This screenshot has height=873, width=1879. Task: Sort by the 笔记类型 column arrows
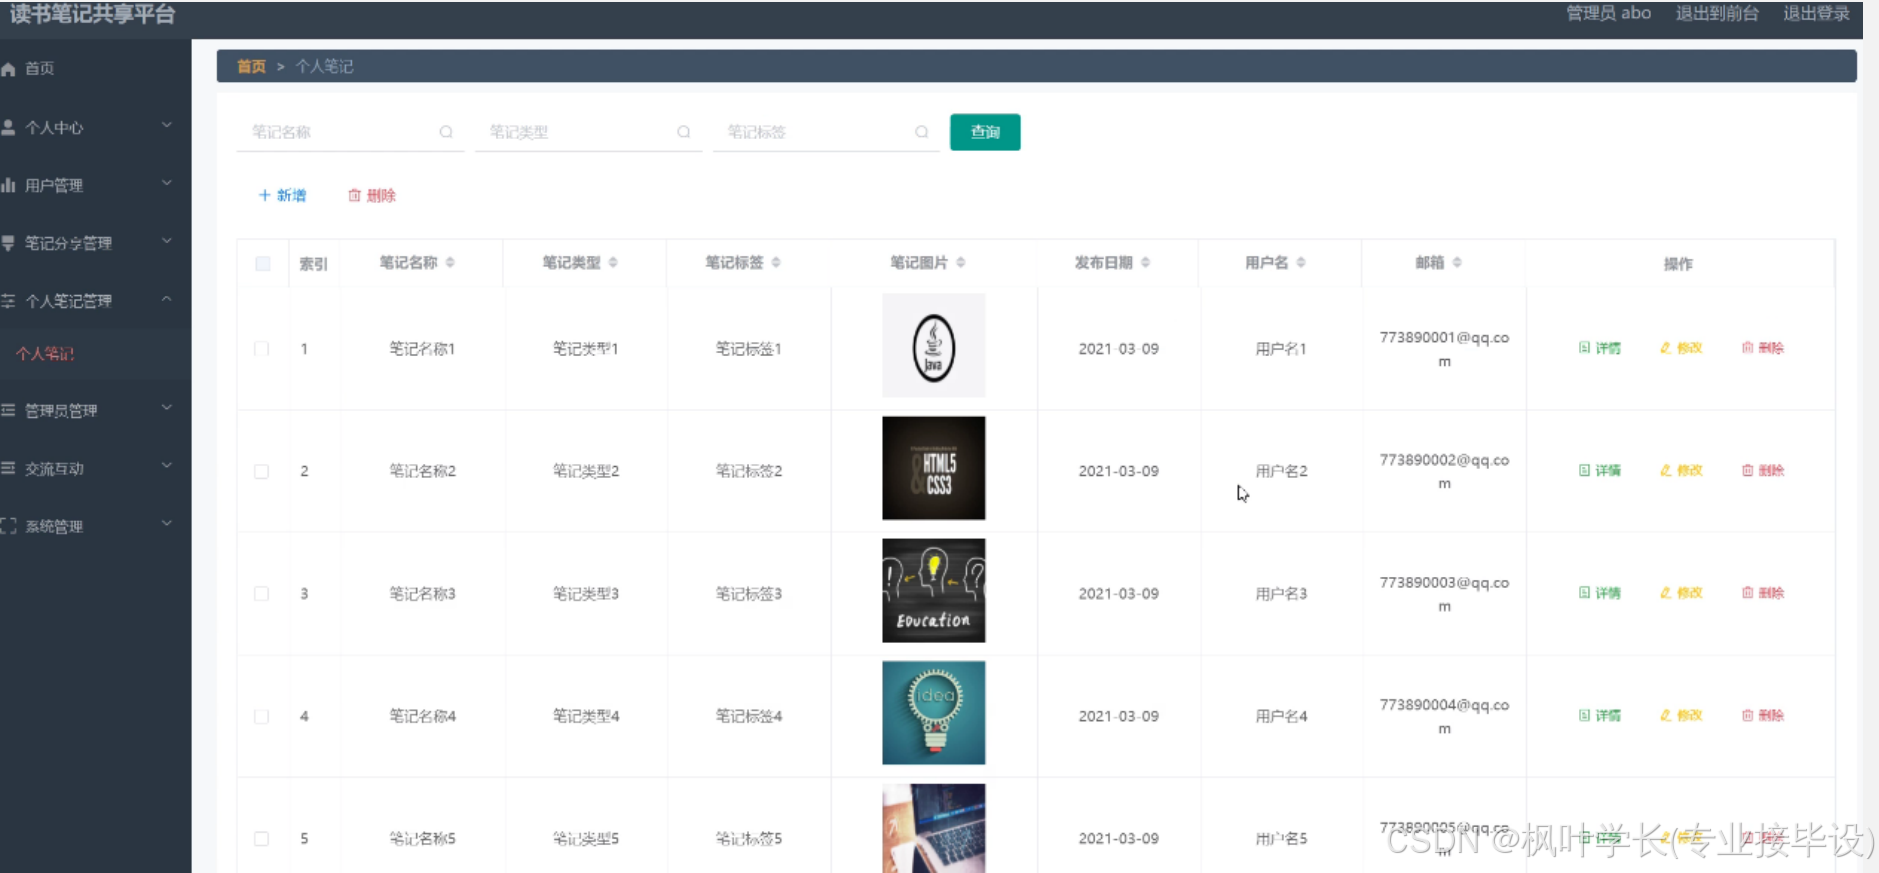pos(613,262)
